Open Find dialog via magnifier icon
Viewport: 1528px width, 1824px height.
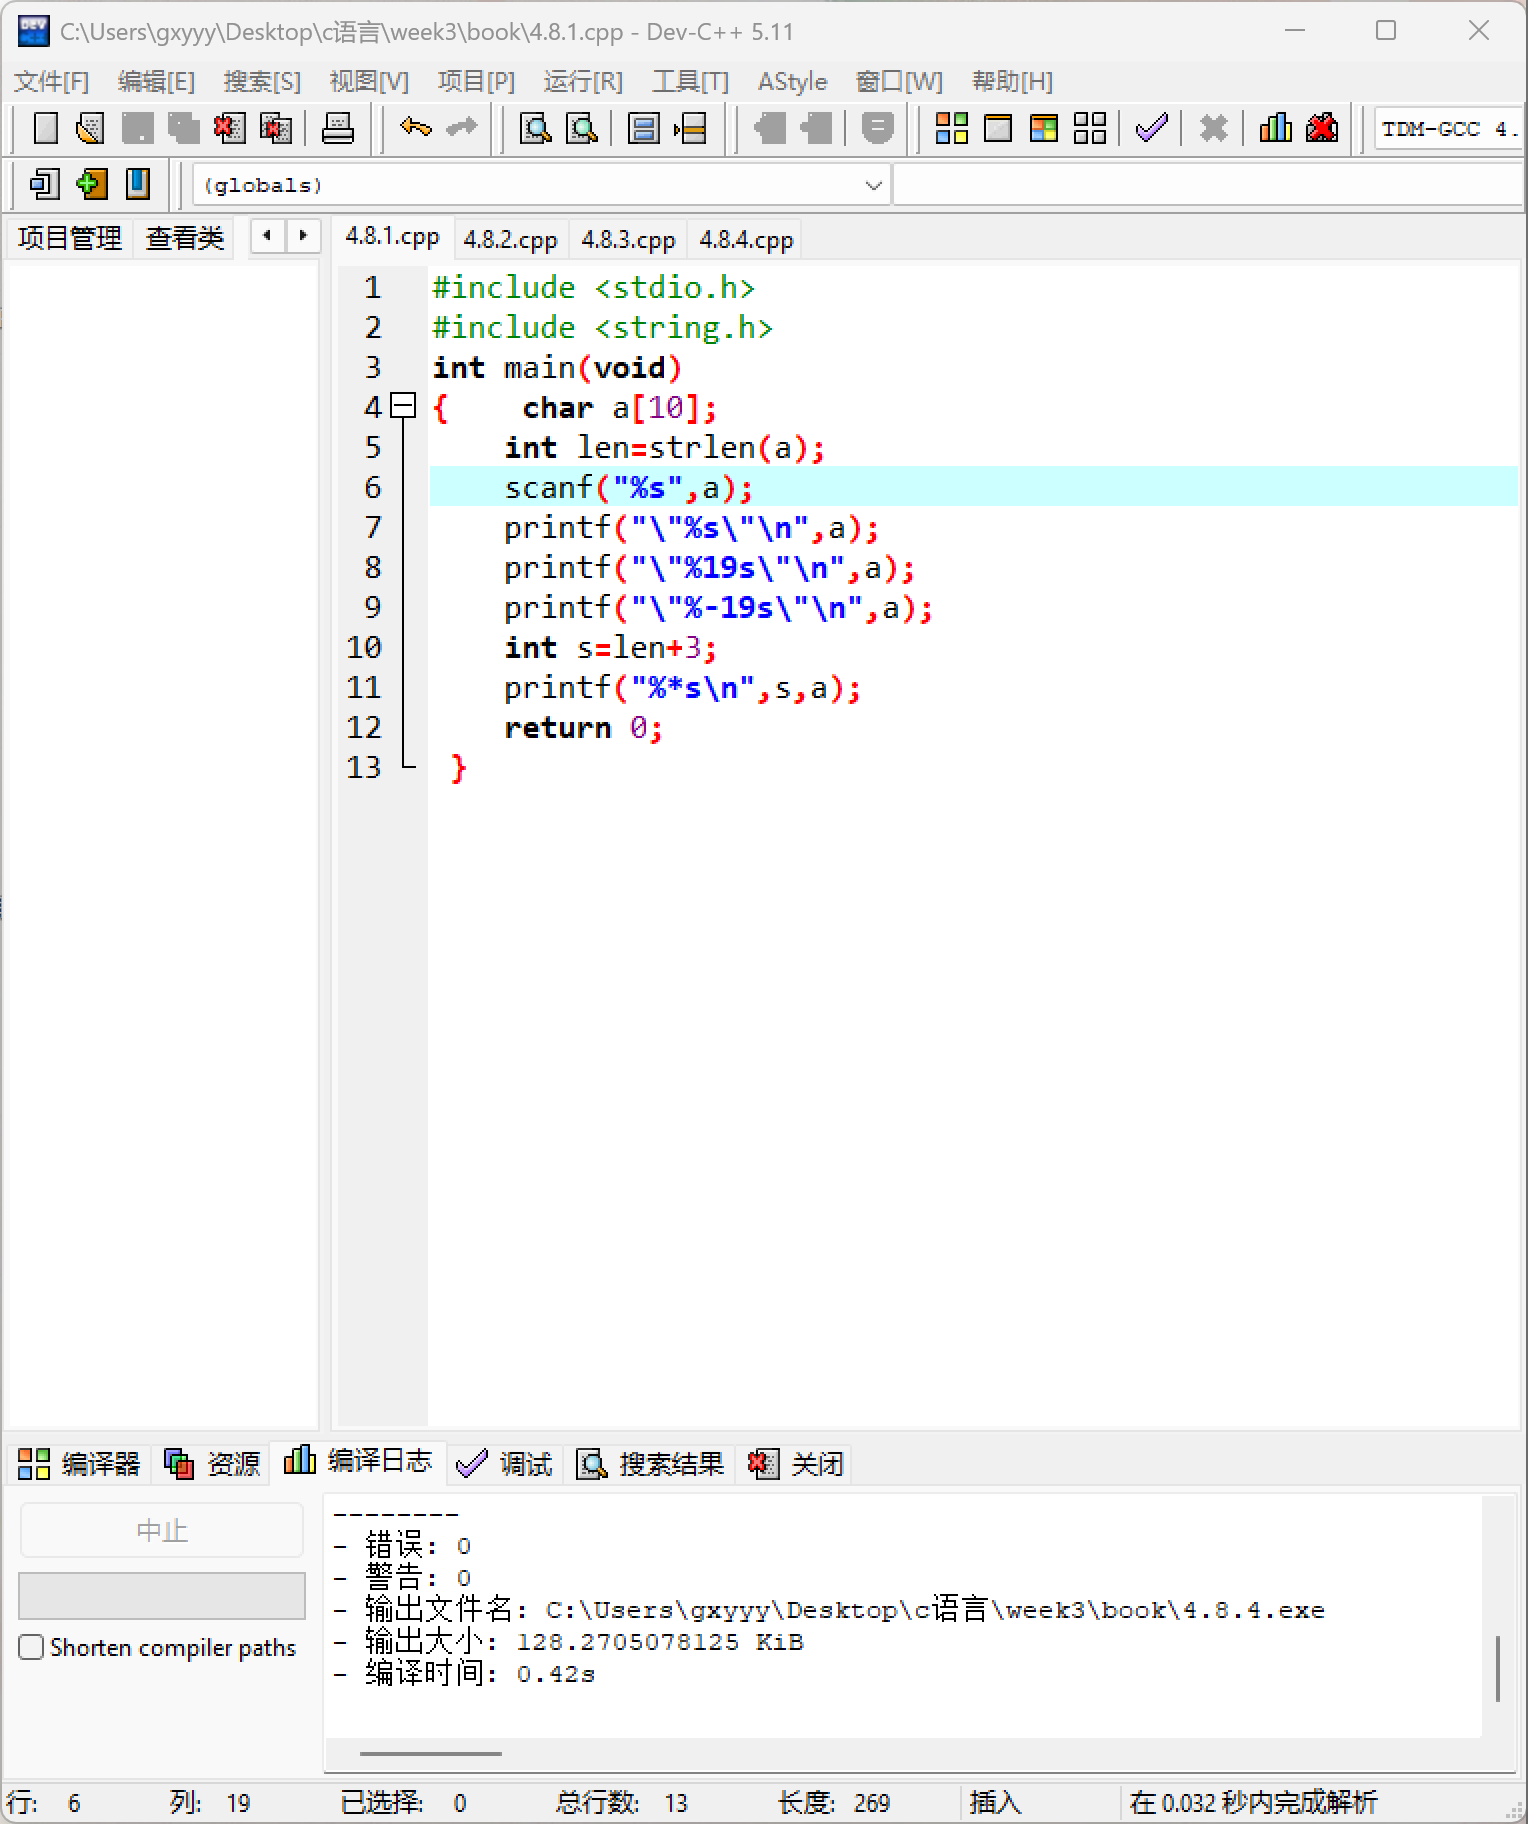pos(536,129)
